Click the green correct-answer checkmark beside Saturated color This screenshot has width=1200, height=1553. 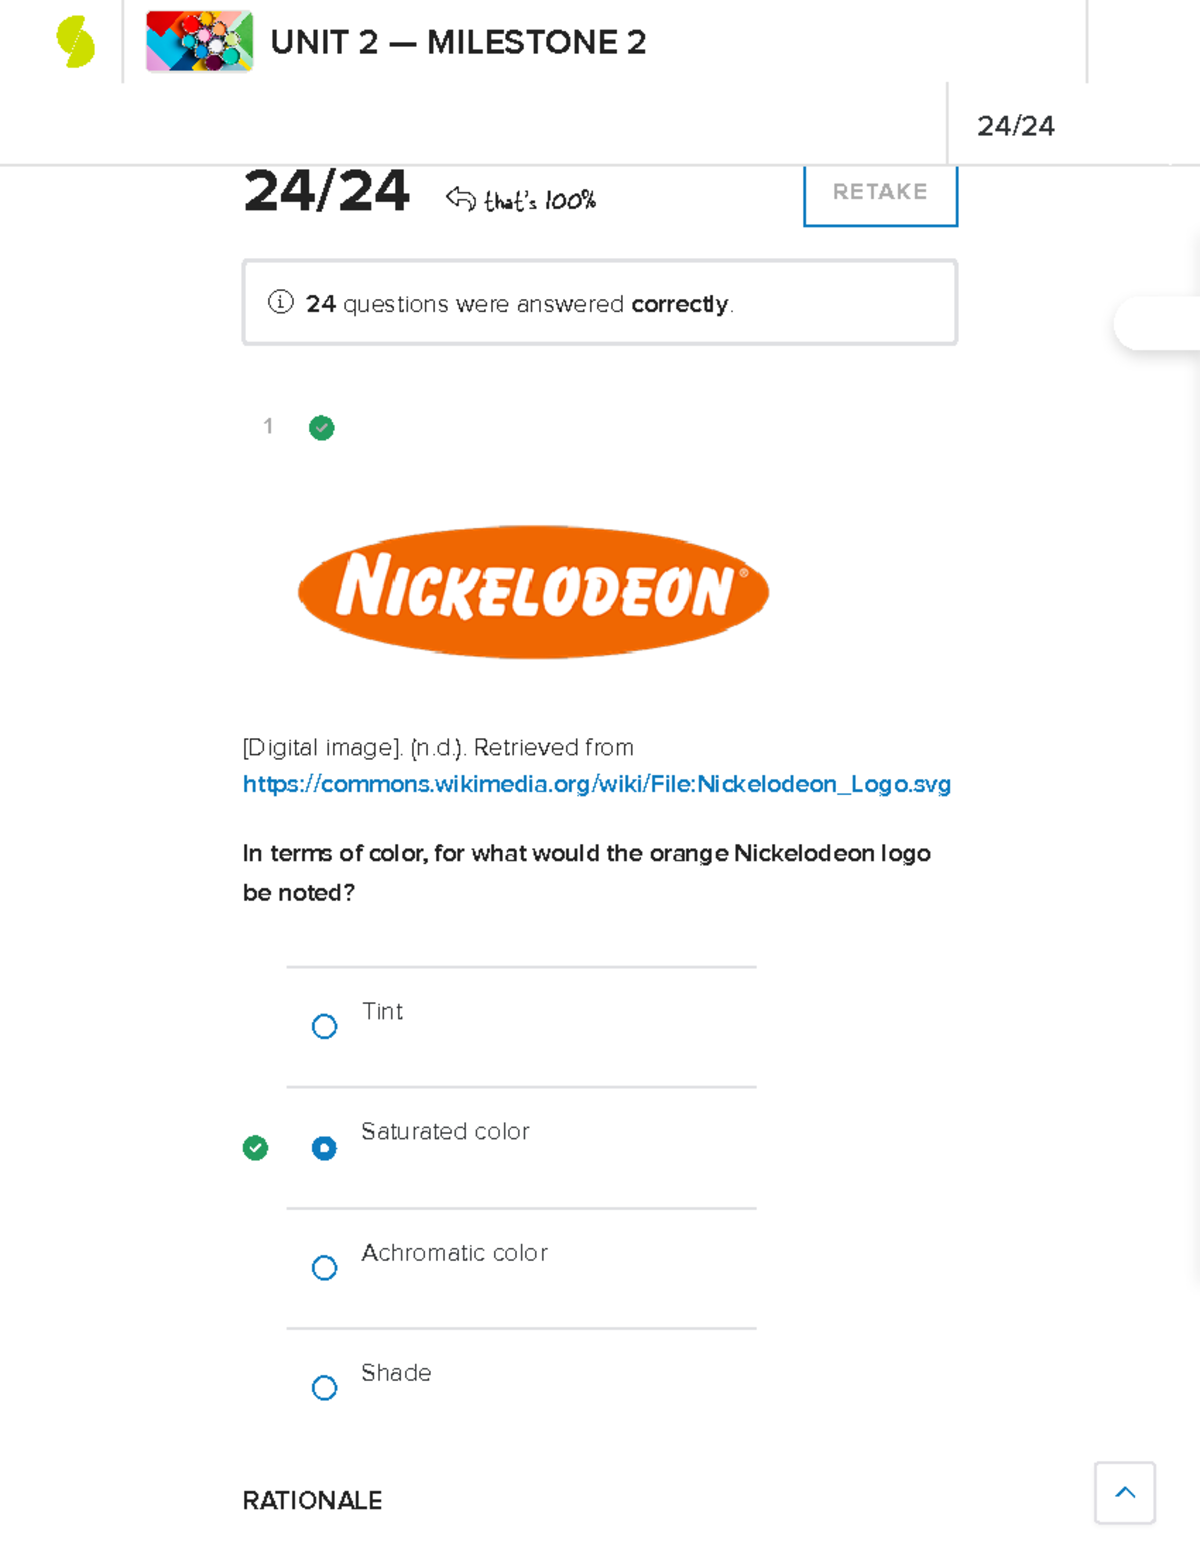255,1148
